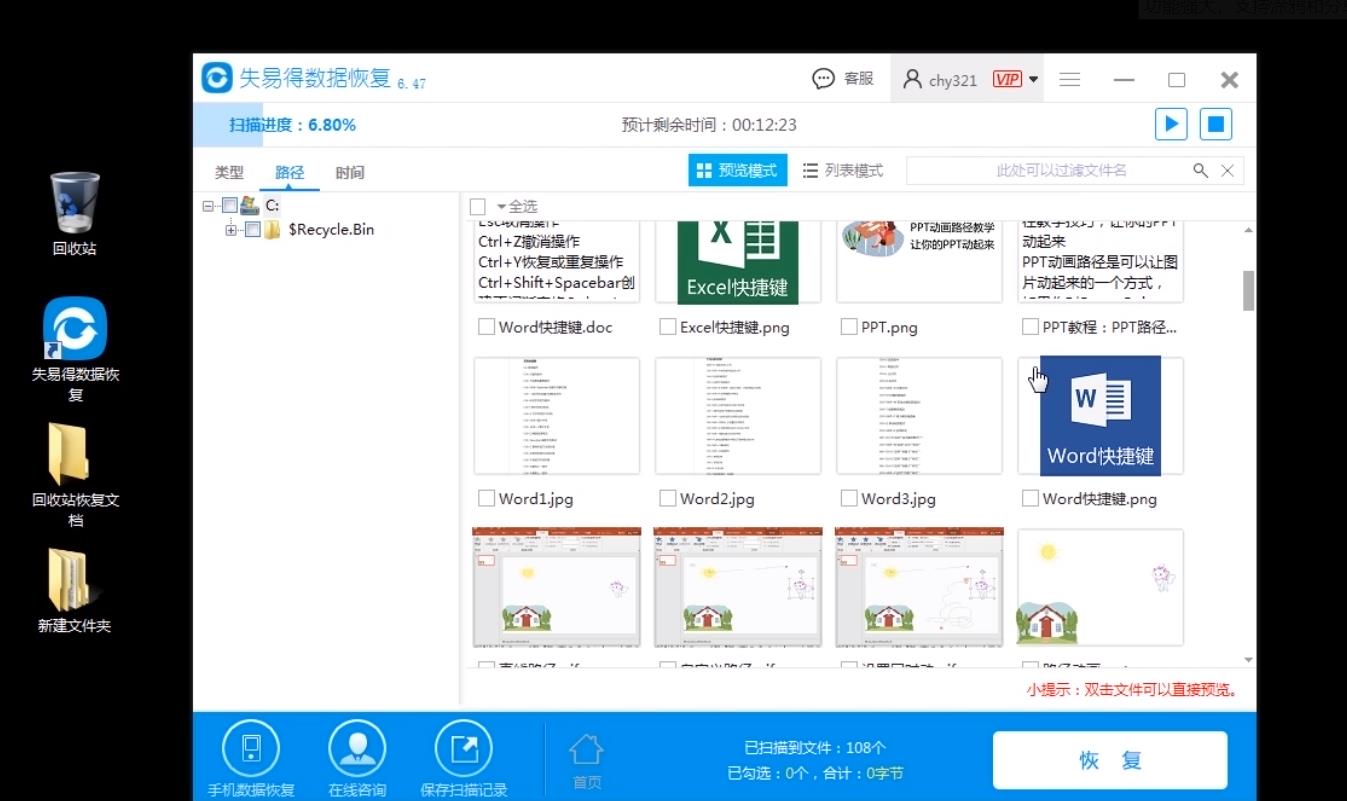Tick the C: drive checkbox
The image size is (1347, 801).
[x=230, y=206]
